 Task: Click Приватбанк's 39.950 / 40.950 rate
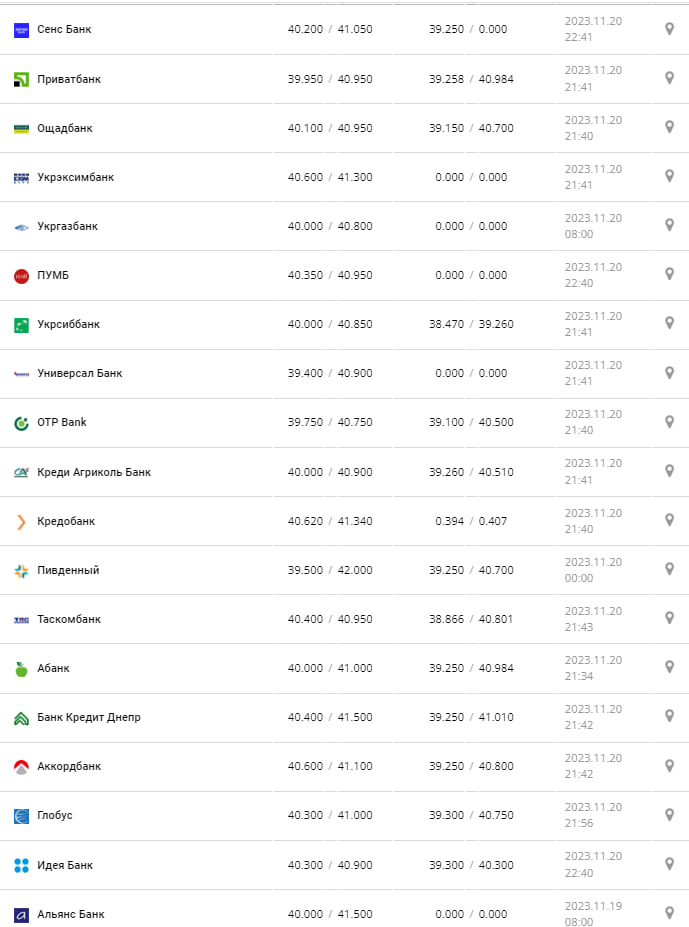click(330, 79)
